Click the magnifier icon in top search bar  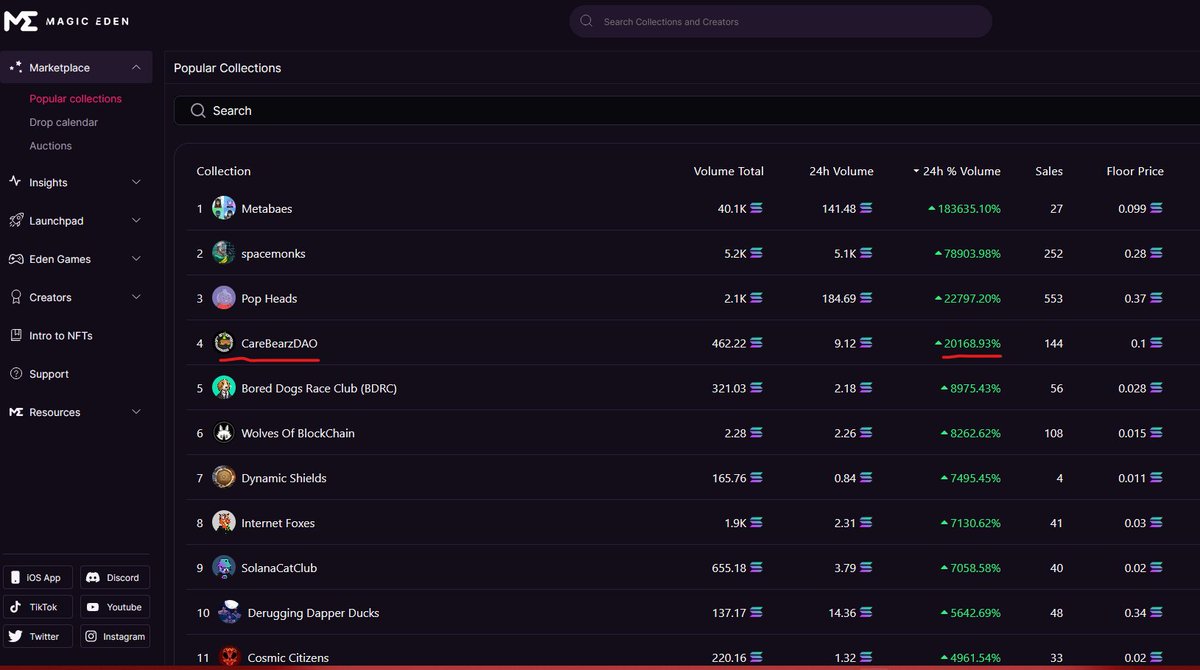(586, 21)
